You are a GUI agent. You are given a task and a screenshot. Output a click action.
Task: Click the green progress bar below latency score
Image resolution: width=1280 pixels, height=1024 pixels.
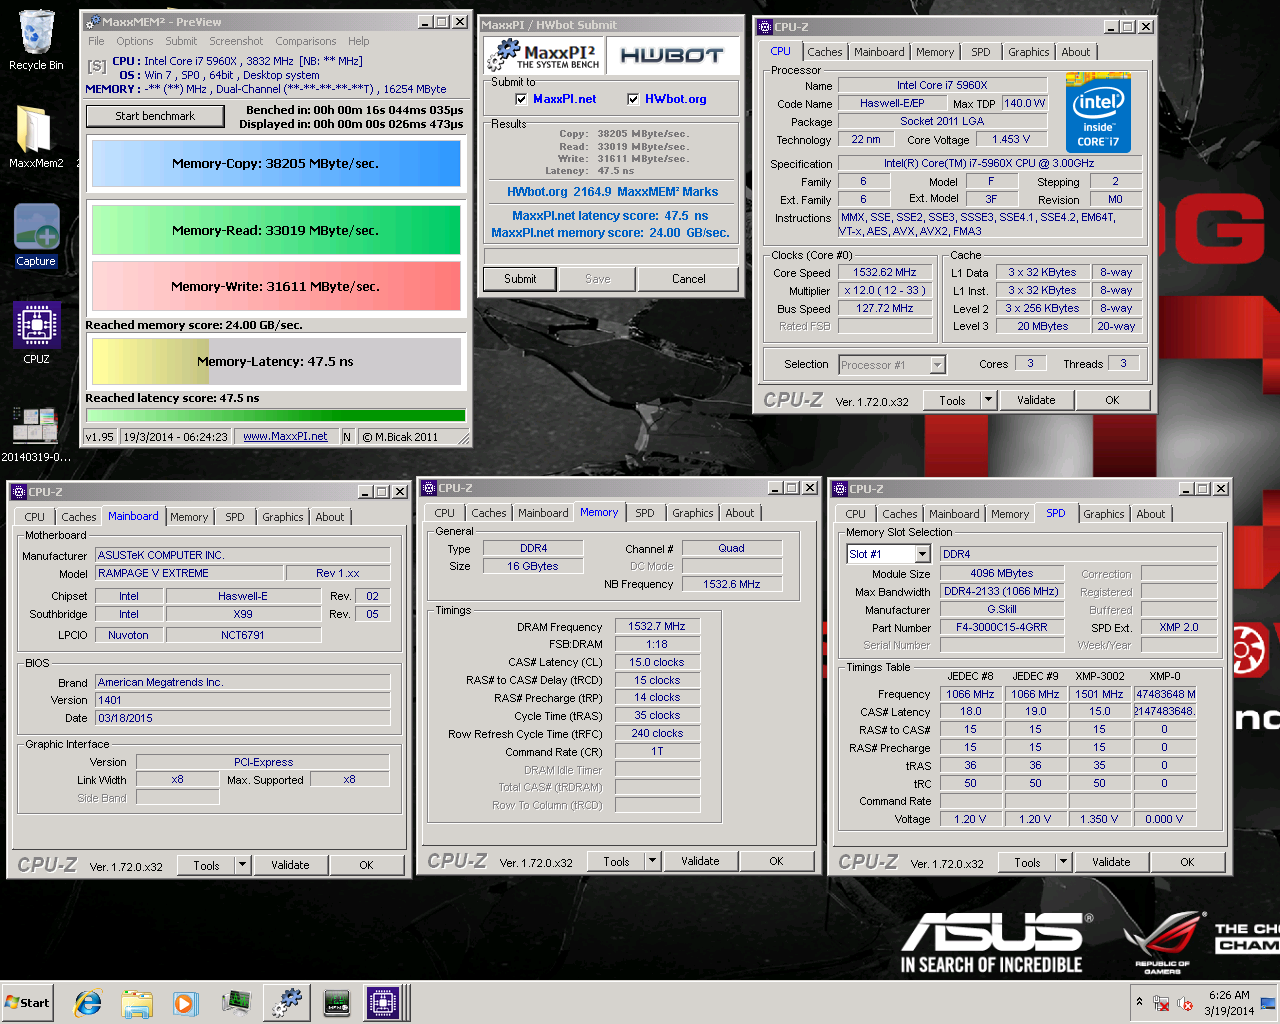(275, 415)
